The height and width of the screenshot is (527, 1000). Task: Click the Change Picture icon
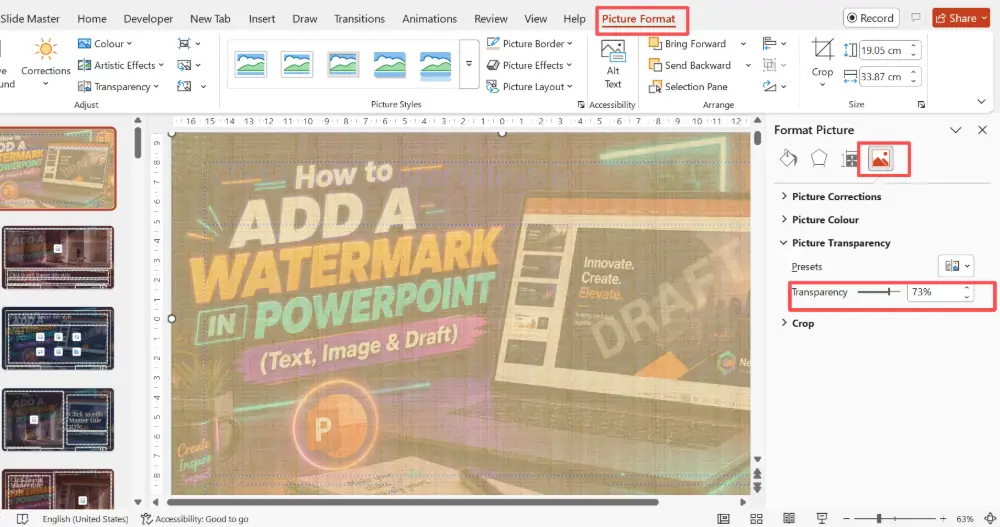184,65
